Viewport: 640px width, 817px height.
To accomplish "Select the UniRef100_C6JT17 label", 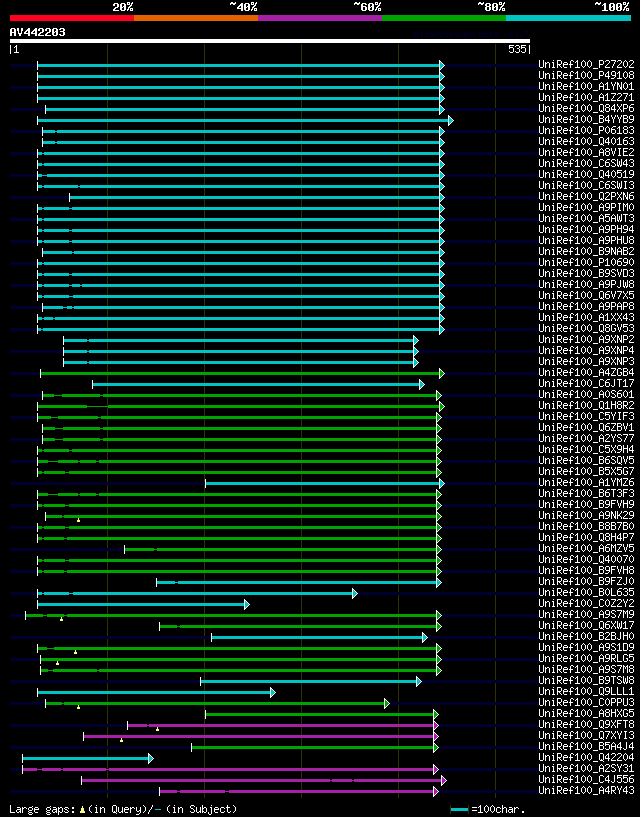I will [586, 383].
